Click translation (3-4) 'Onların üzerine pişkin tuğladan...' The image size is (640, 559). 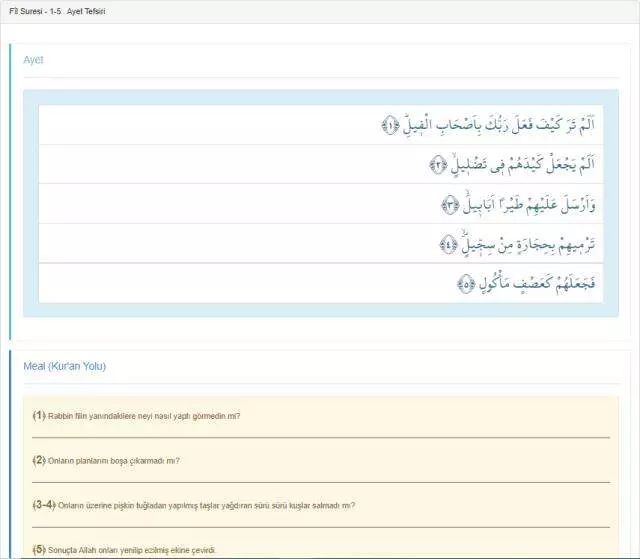194,505
